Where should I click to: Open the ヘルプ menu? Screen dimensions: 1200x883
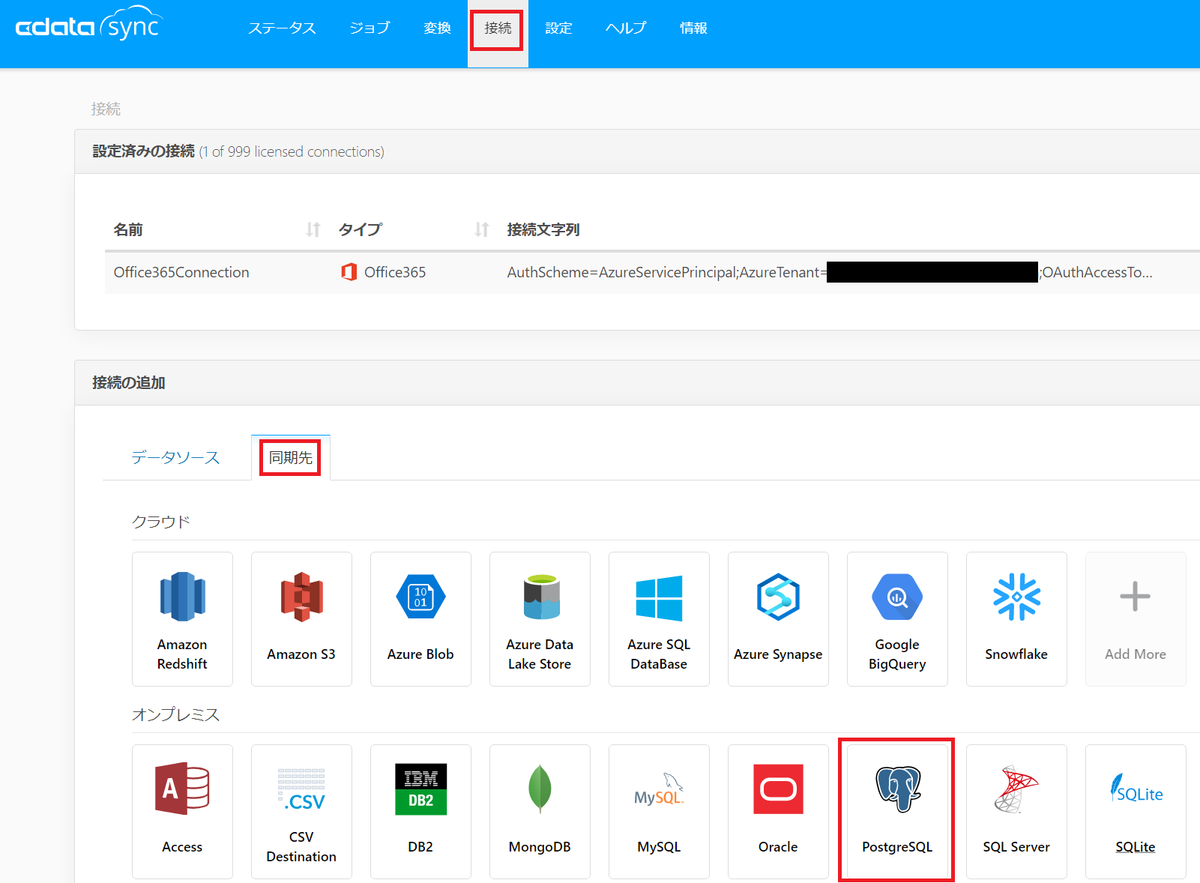point(626,29)
